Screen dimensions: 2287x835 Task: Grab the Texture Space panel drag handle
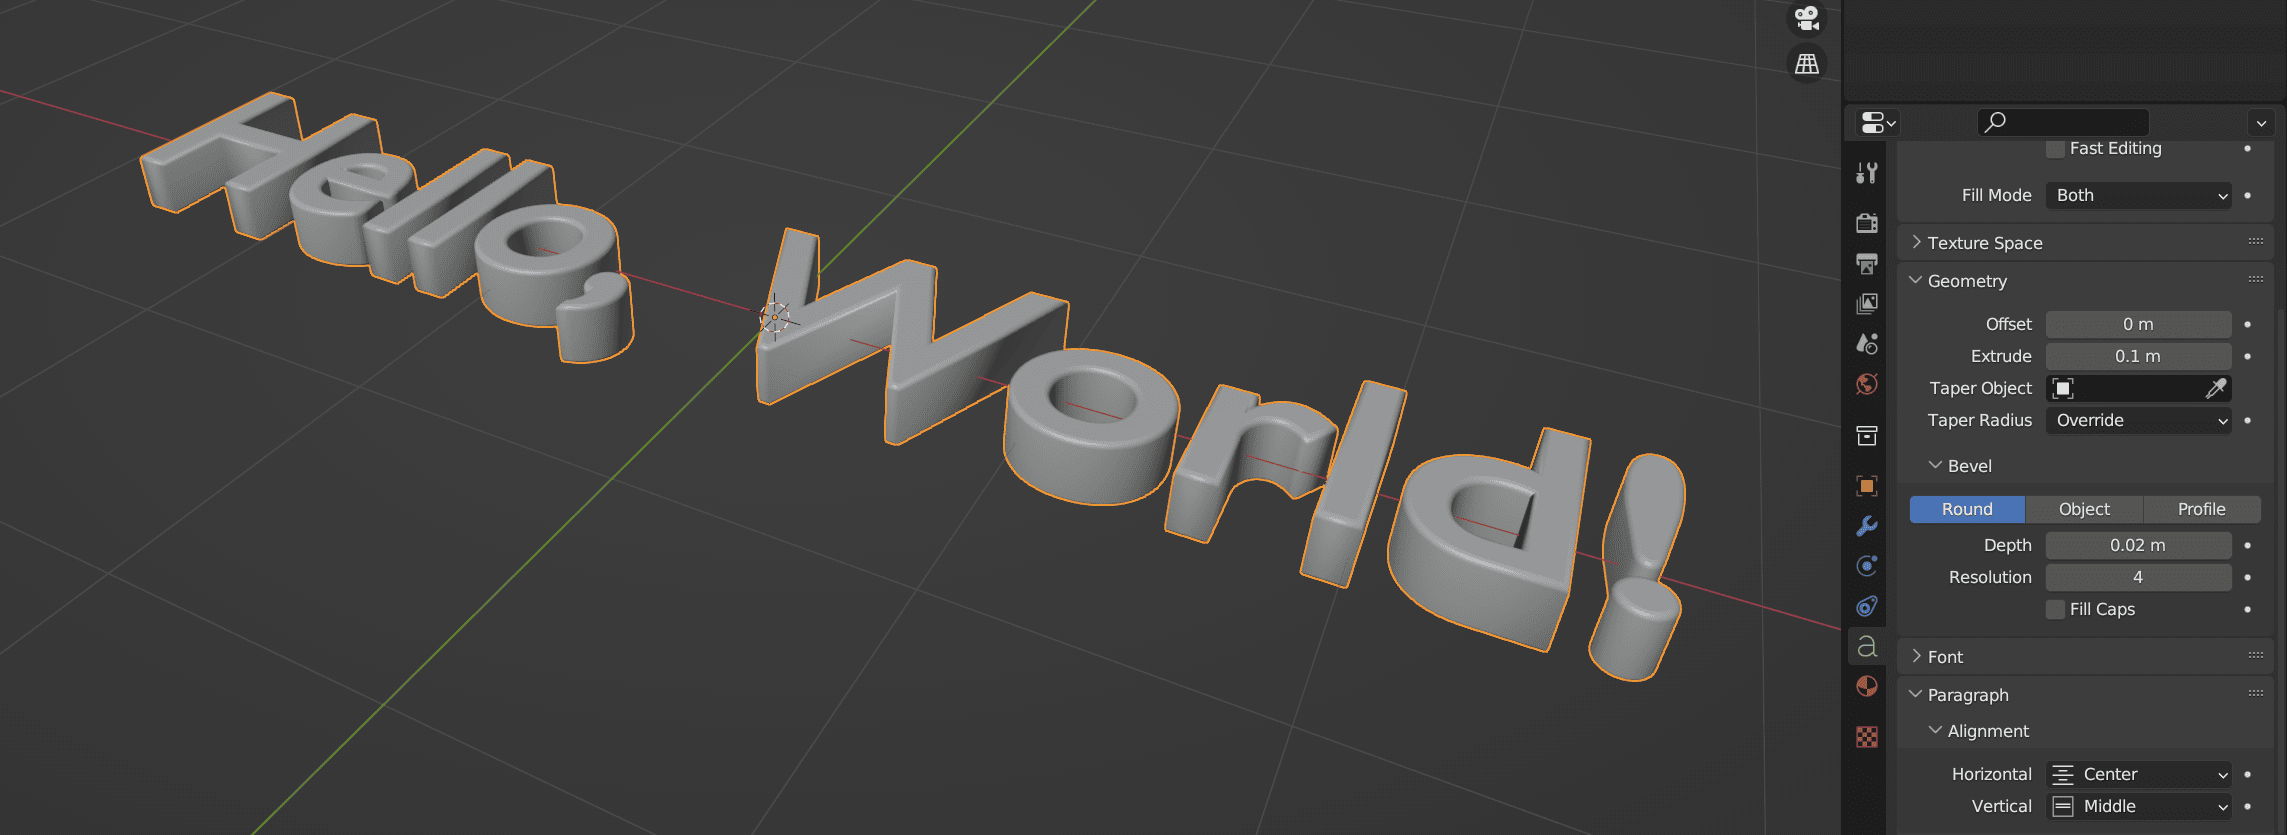click(x=2256, y=242)
